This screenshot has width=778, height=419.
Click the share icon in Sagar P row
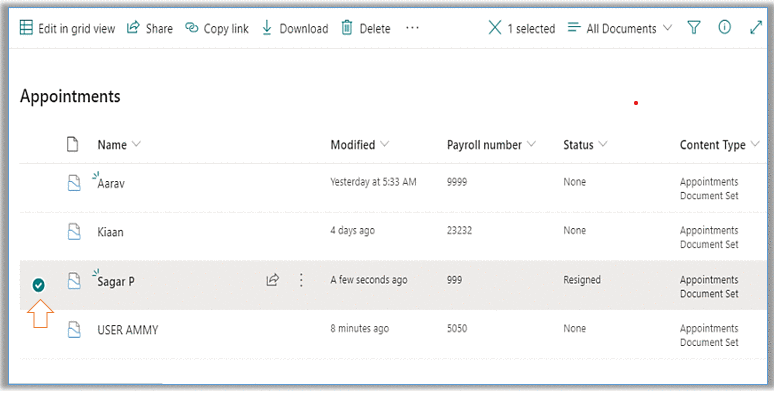272,280
